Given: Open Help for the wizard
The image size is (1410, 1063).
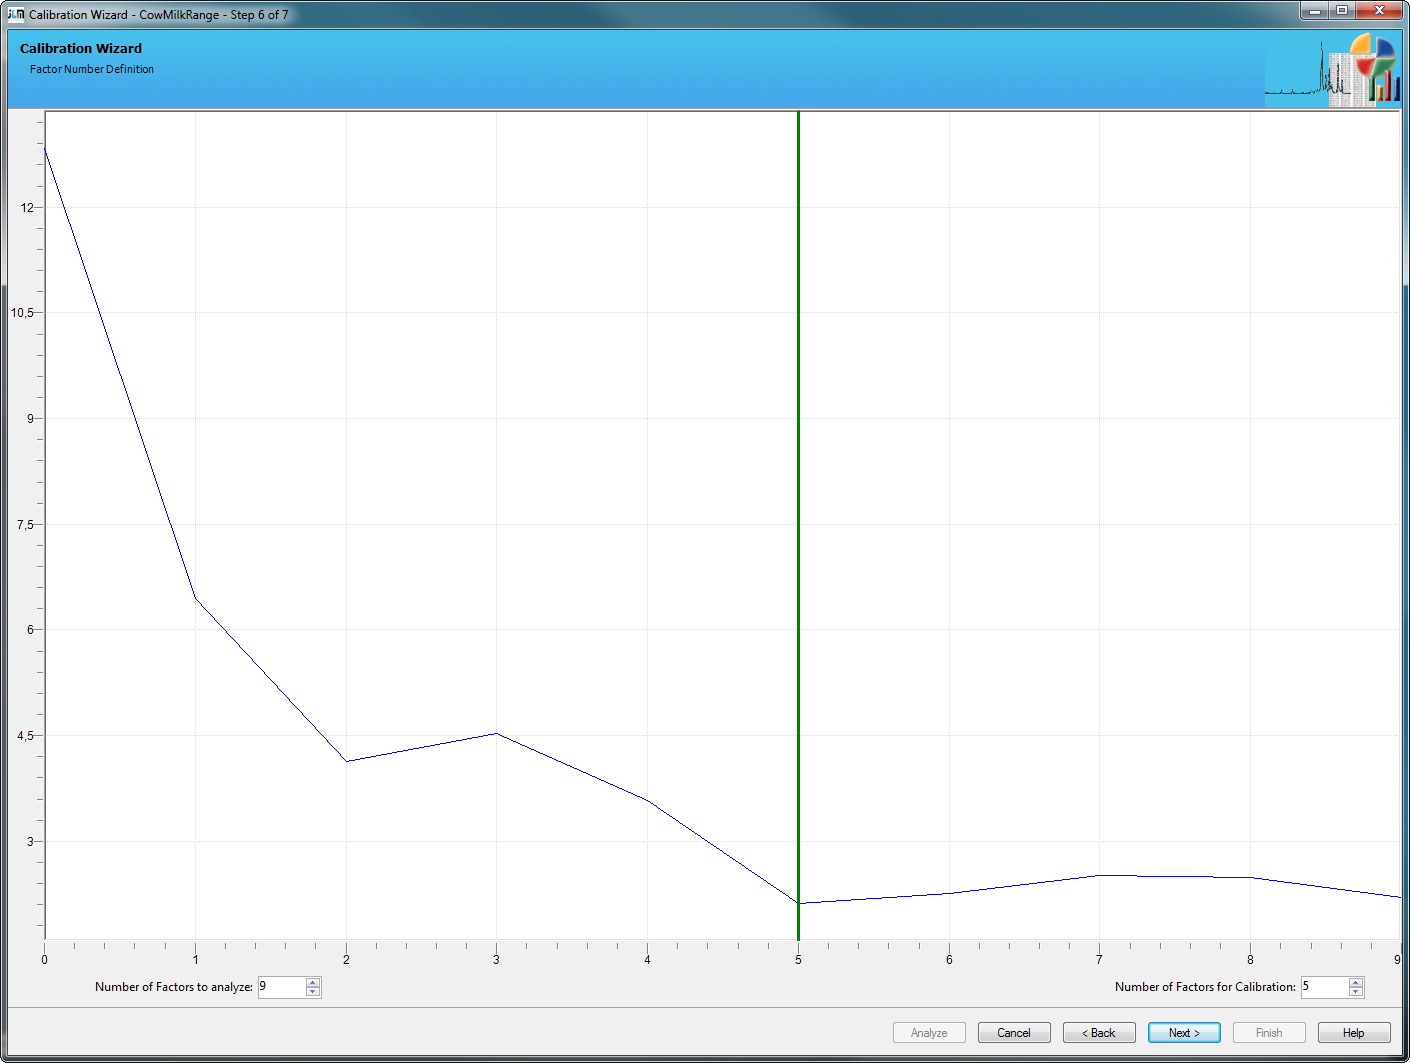Looking at the screenshot, I should coord(1353,1033).
